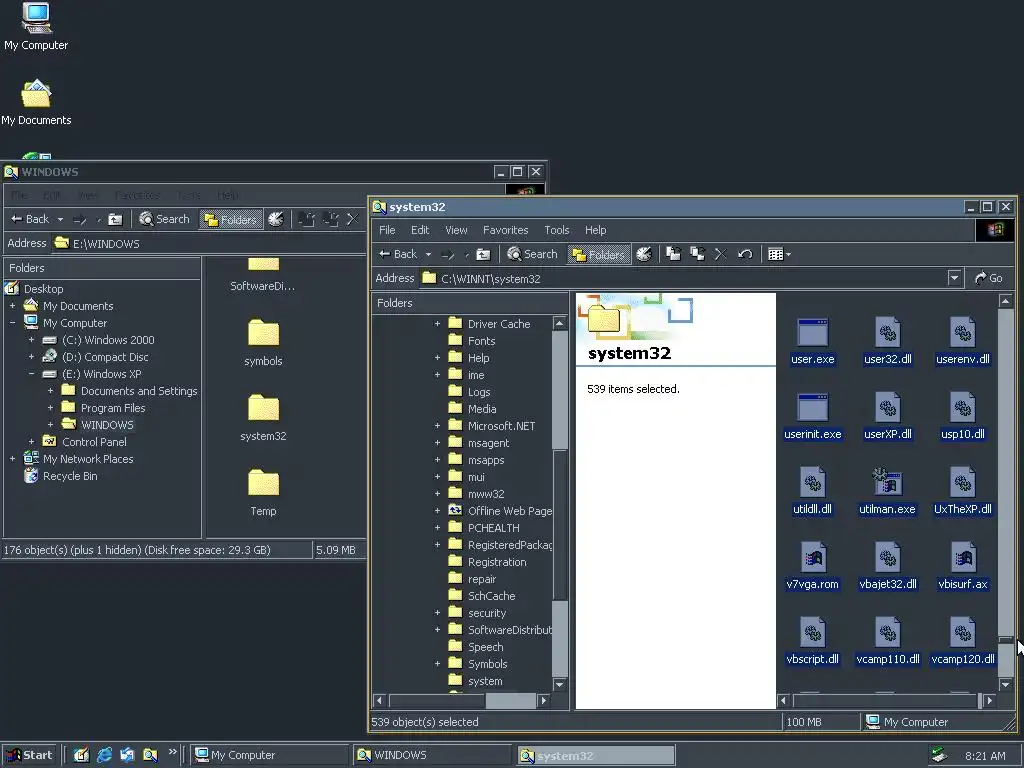Viewport: 1024px width, 768px height.
Task: Open Favorites menu in system32 window
Action: coord(505,230)
